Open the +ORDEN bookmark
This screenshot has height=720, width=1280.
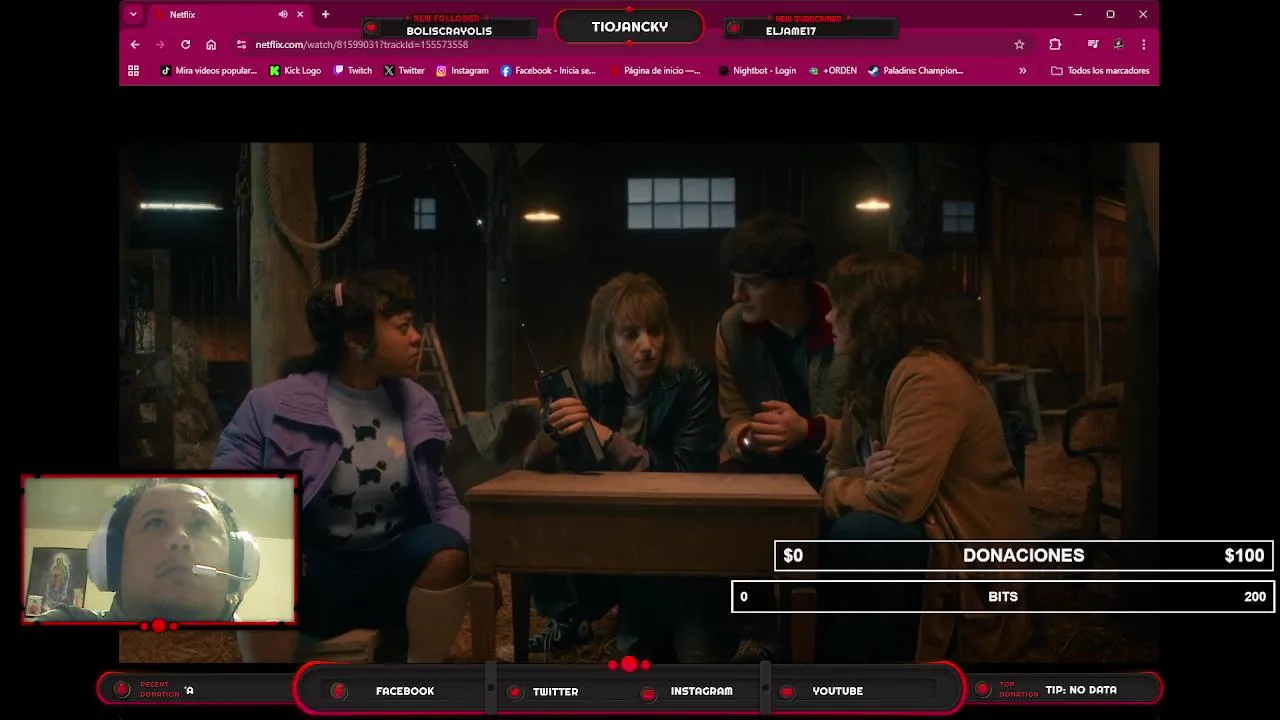click(x=833, y=71)
